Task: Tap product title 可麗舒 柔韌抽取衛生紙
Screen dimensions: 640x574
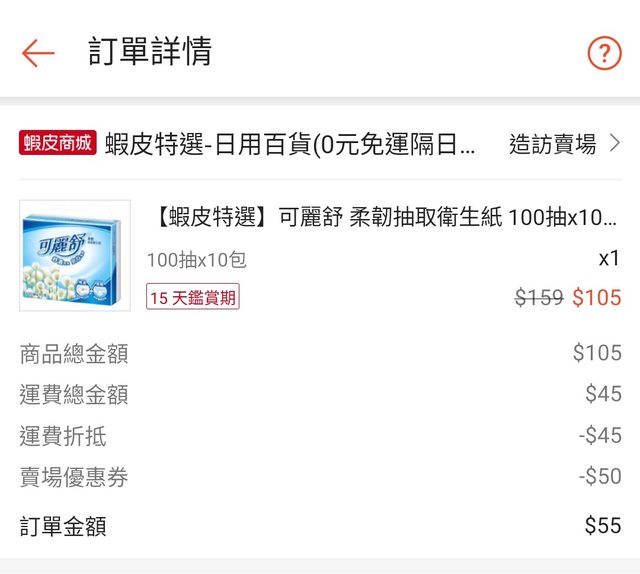Action: (386, 217)
